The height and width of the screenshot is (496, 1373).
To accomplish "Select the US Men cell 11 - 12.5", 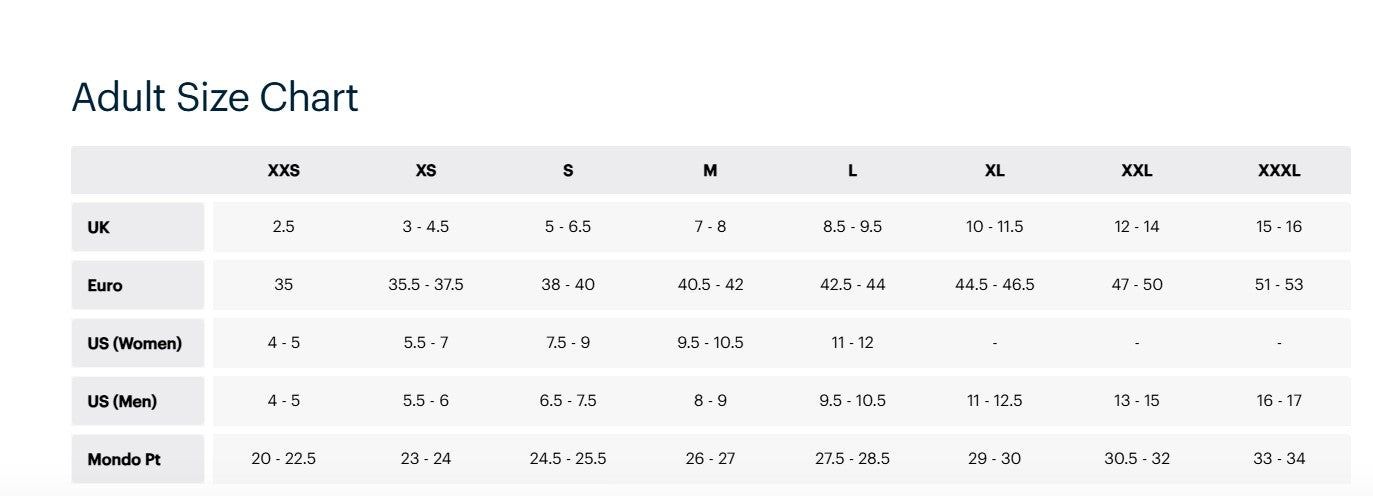I will [995, 401].
